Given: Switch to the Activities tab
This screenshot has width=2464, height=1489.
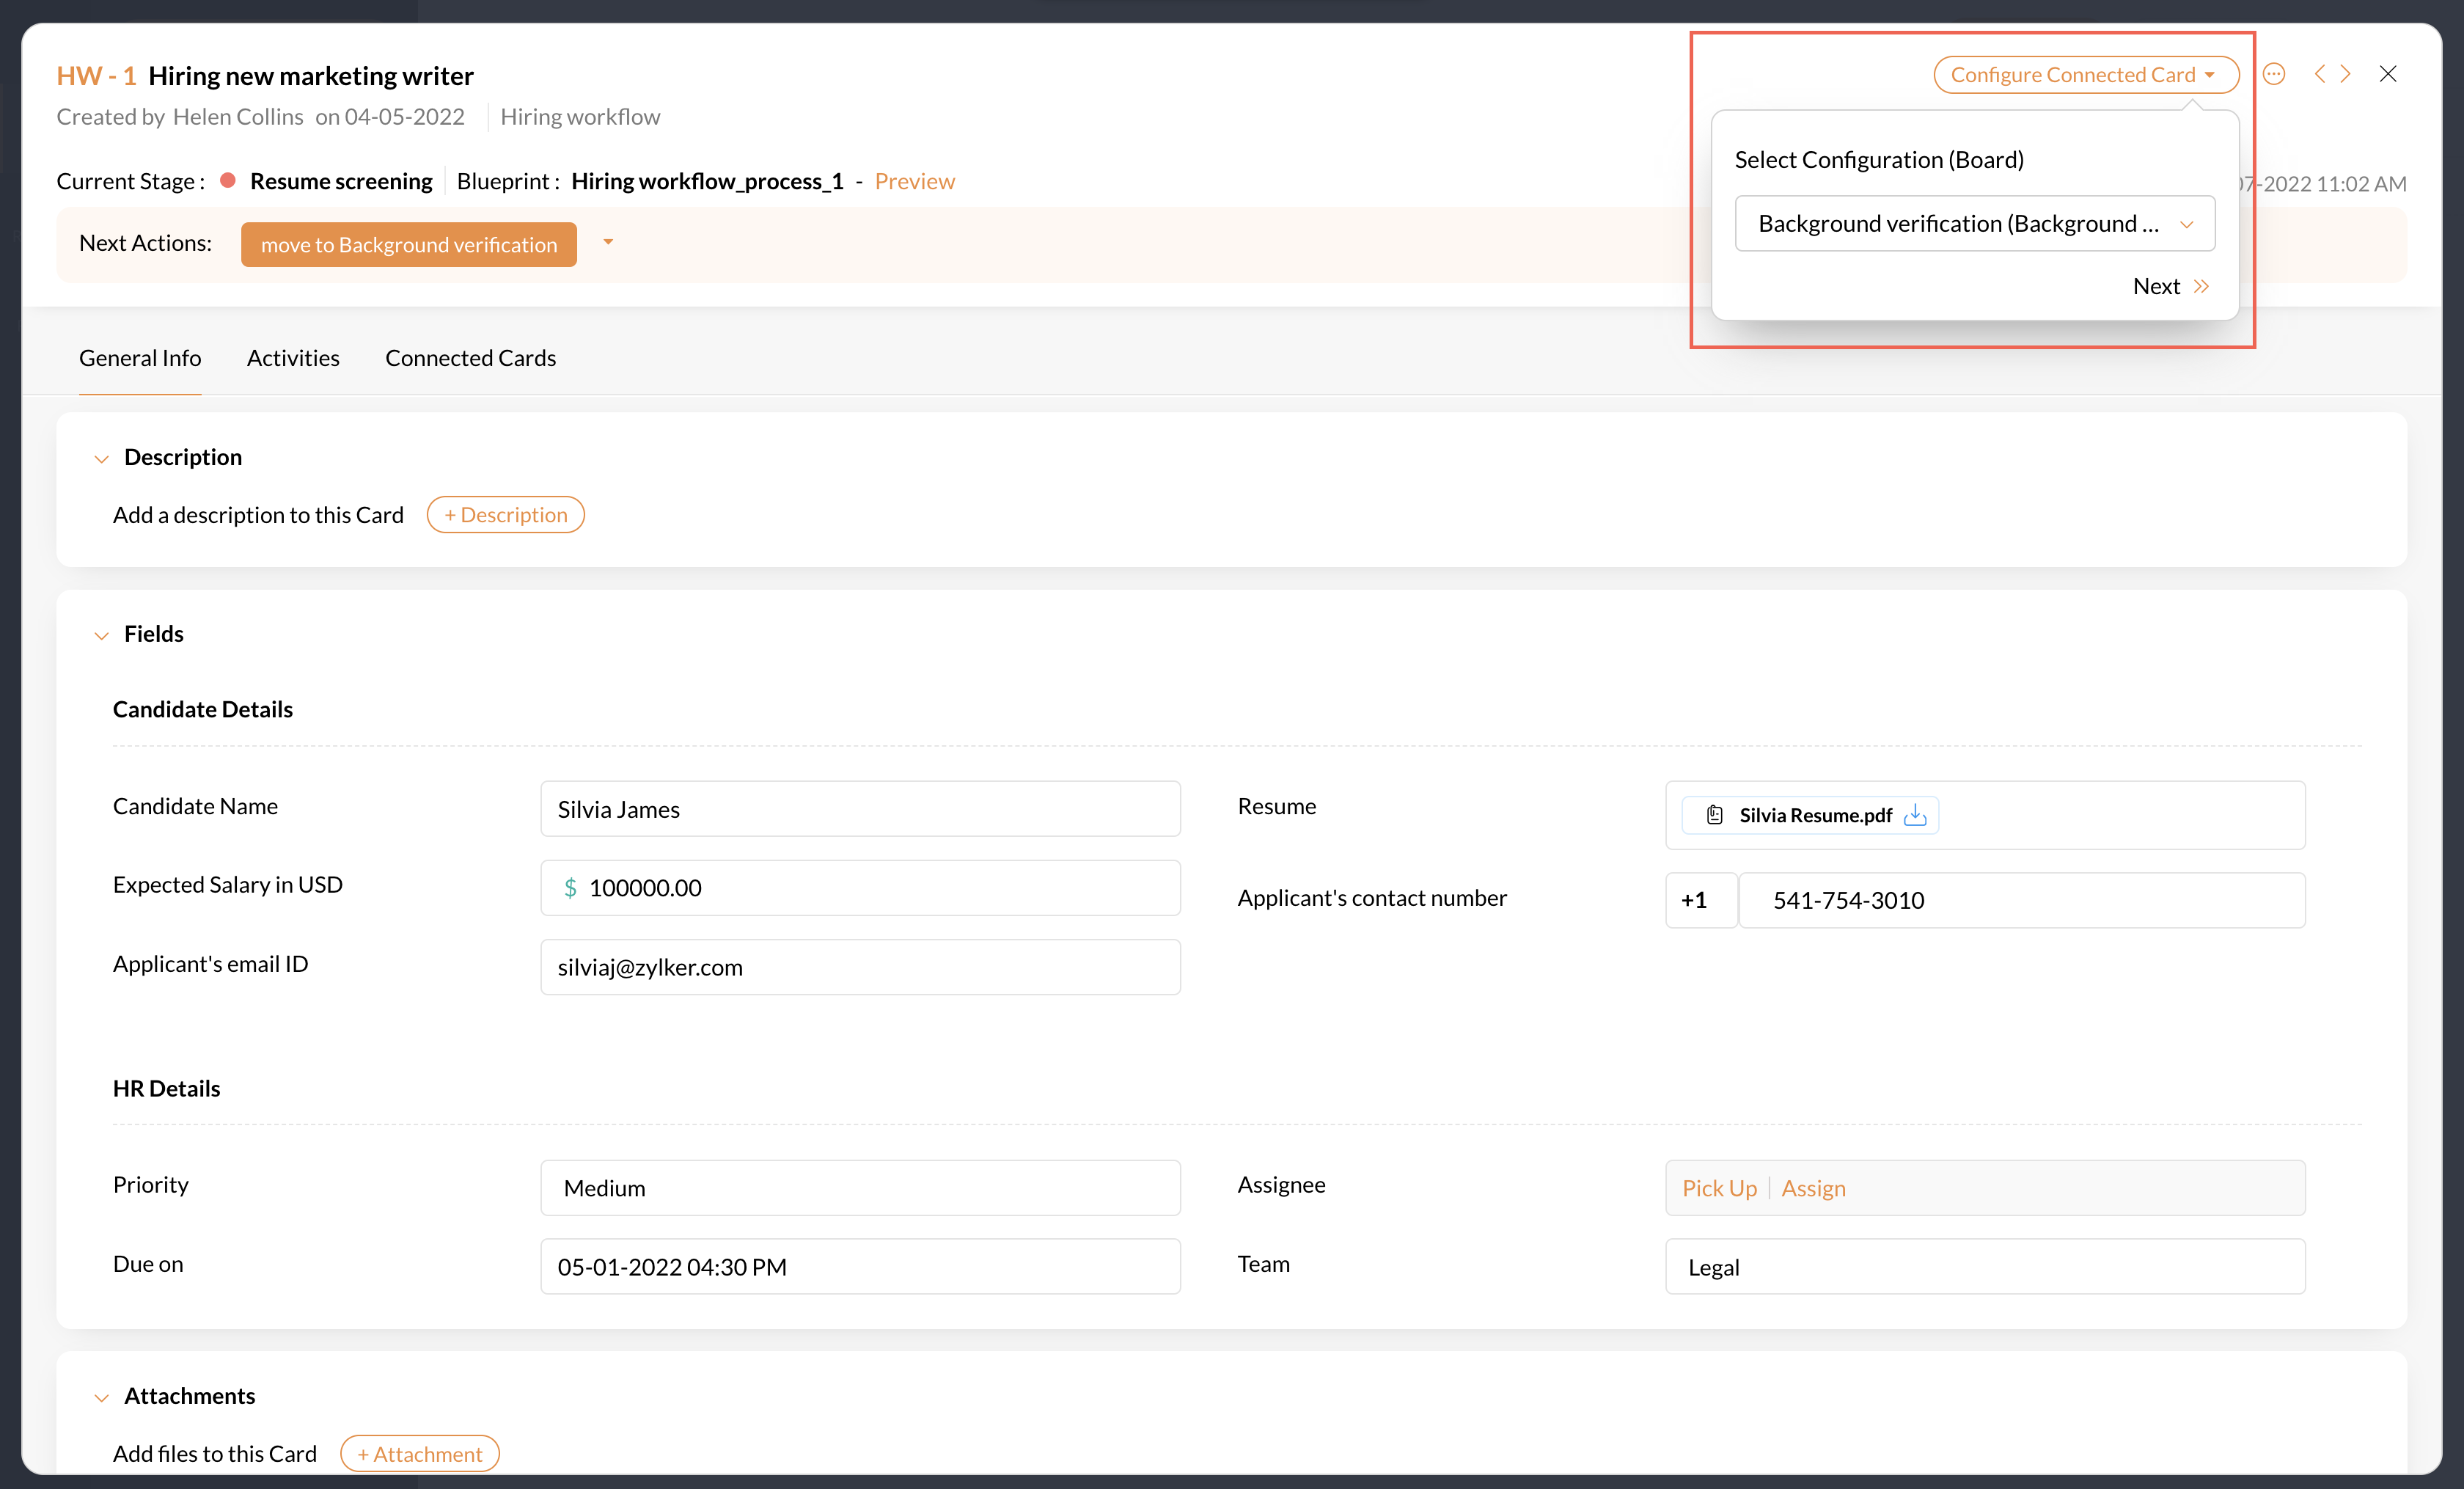Looking at the screenshot, I should (293, 358).
